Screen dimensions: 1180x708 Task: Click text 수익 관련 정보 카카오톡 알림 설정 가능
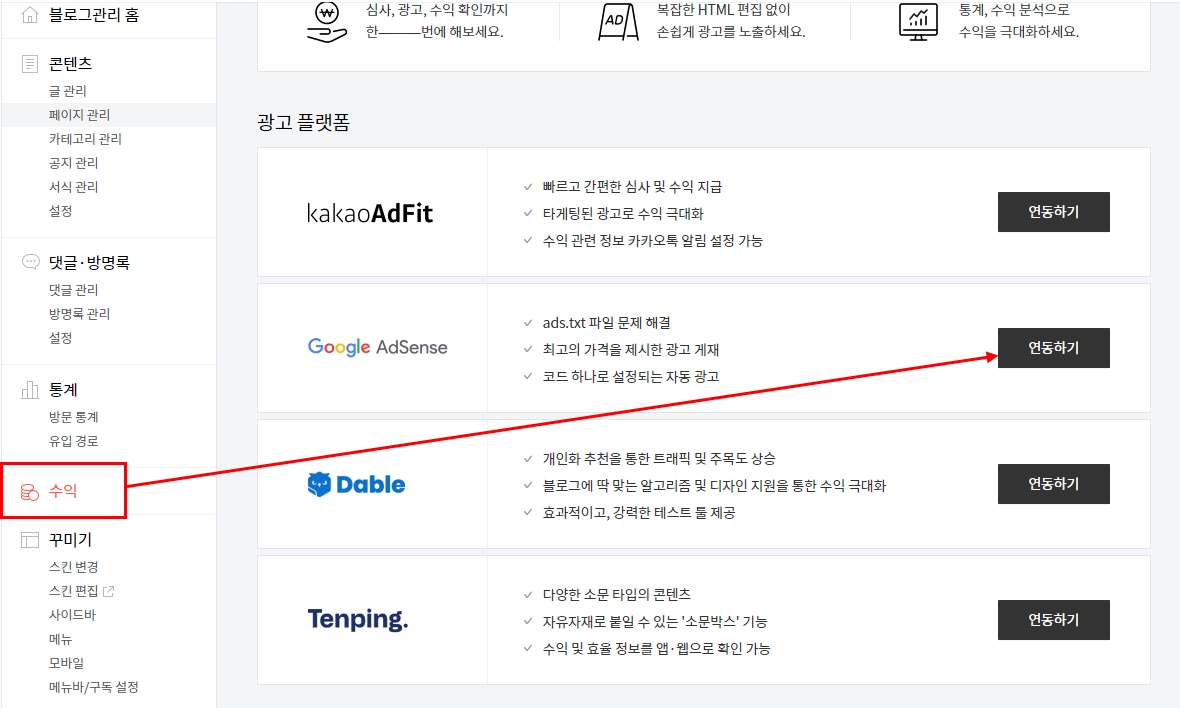pos(652,241)
